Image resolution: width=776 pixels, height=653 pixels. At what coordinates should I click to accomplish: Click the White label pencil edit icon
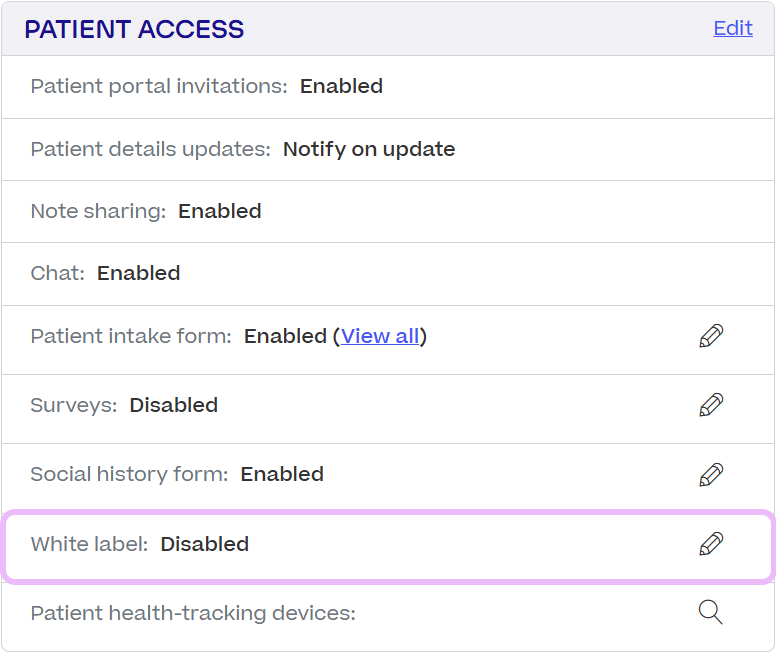point(711,544)
